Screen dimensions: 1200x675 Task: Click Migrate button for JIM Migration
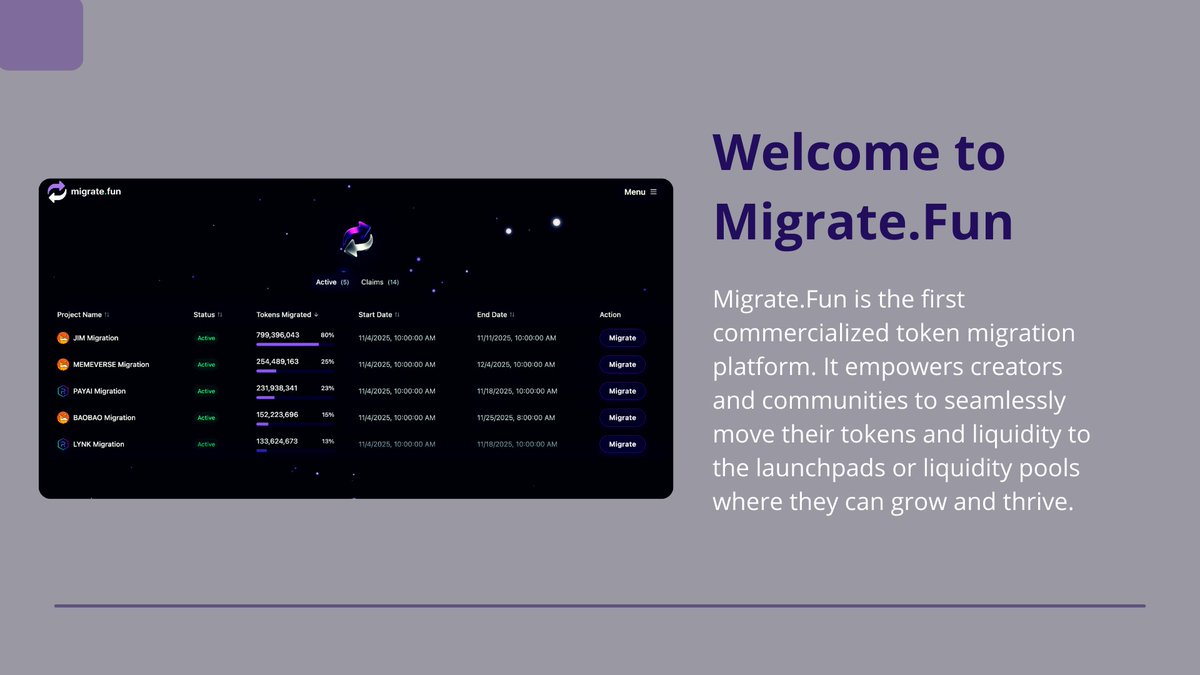pos(622,338)
